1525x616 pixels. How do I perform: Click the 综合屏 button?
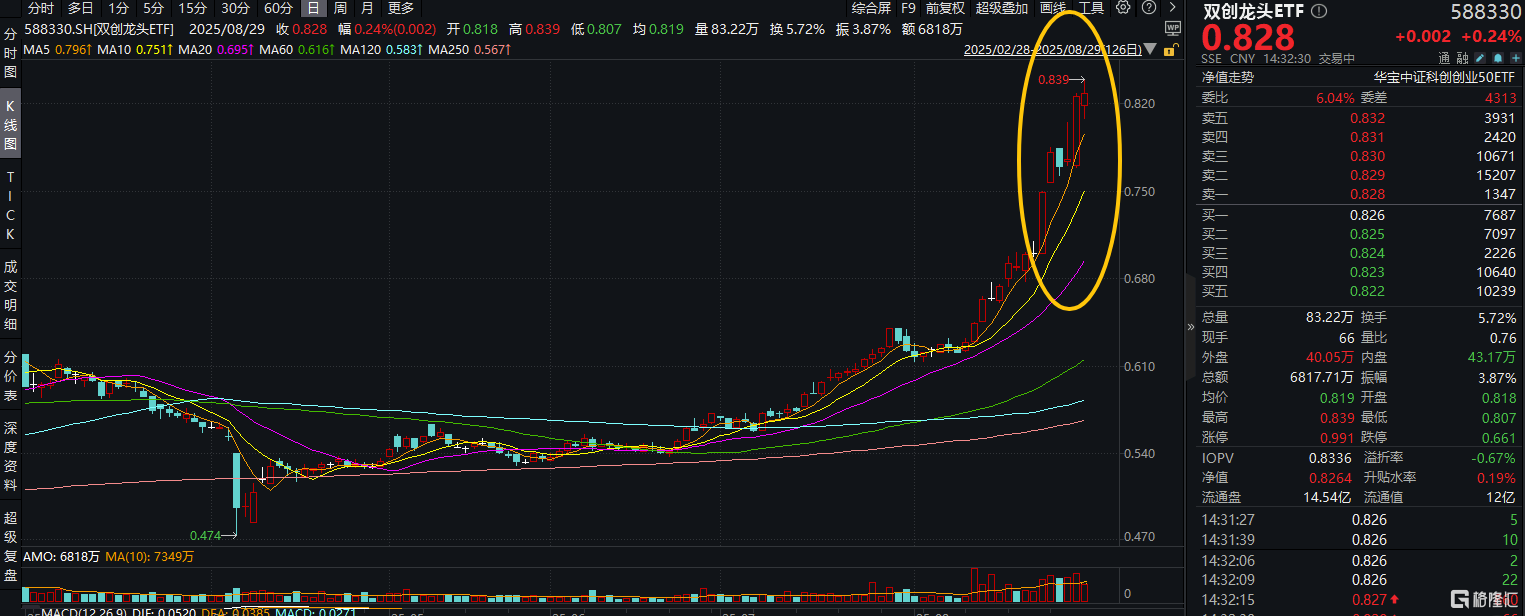click(871, 8)
